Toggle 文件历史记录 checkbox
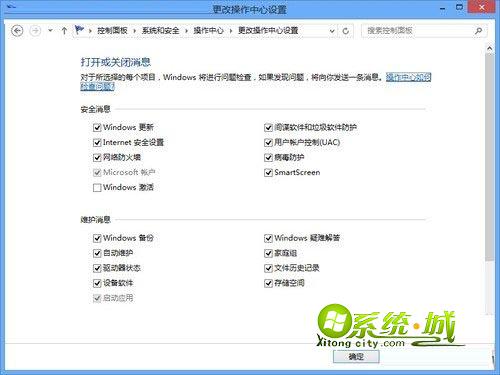500x375 pixels. point(268,268)
